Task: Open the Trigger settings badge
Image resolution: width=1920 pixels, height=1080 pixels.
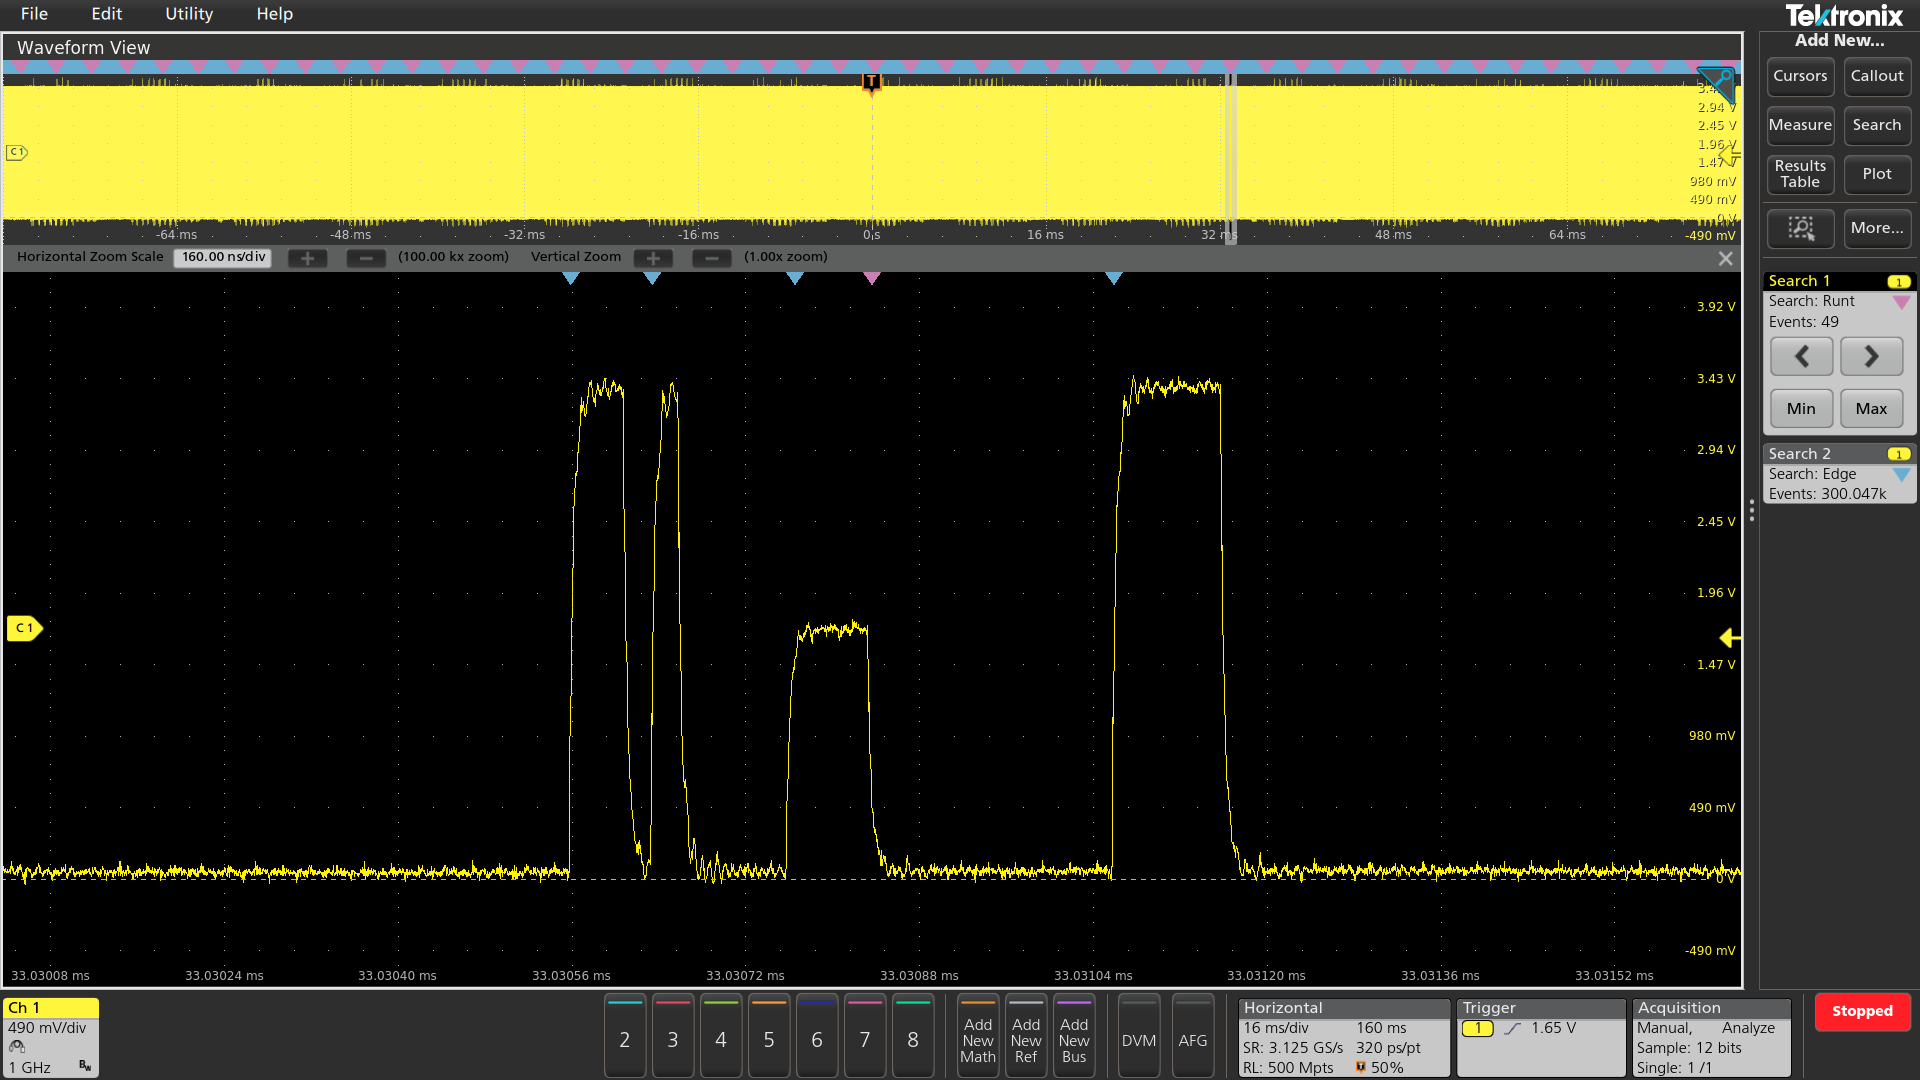Action: click(x=1541, y=1037)
